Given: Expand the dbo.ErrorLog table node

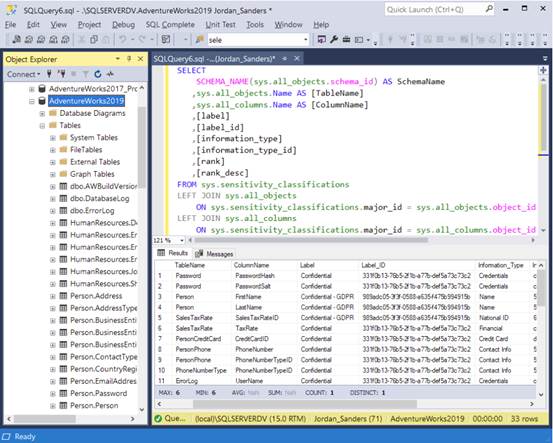Looking at the screenshot, I should click(53, 211).
